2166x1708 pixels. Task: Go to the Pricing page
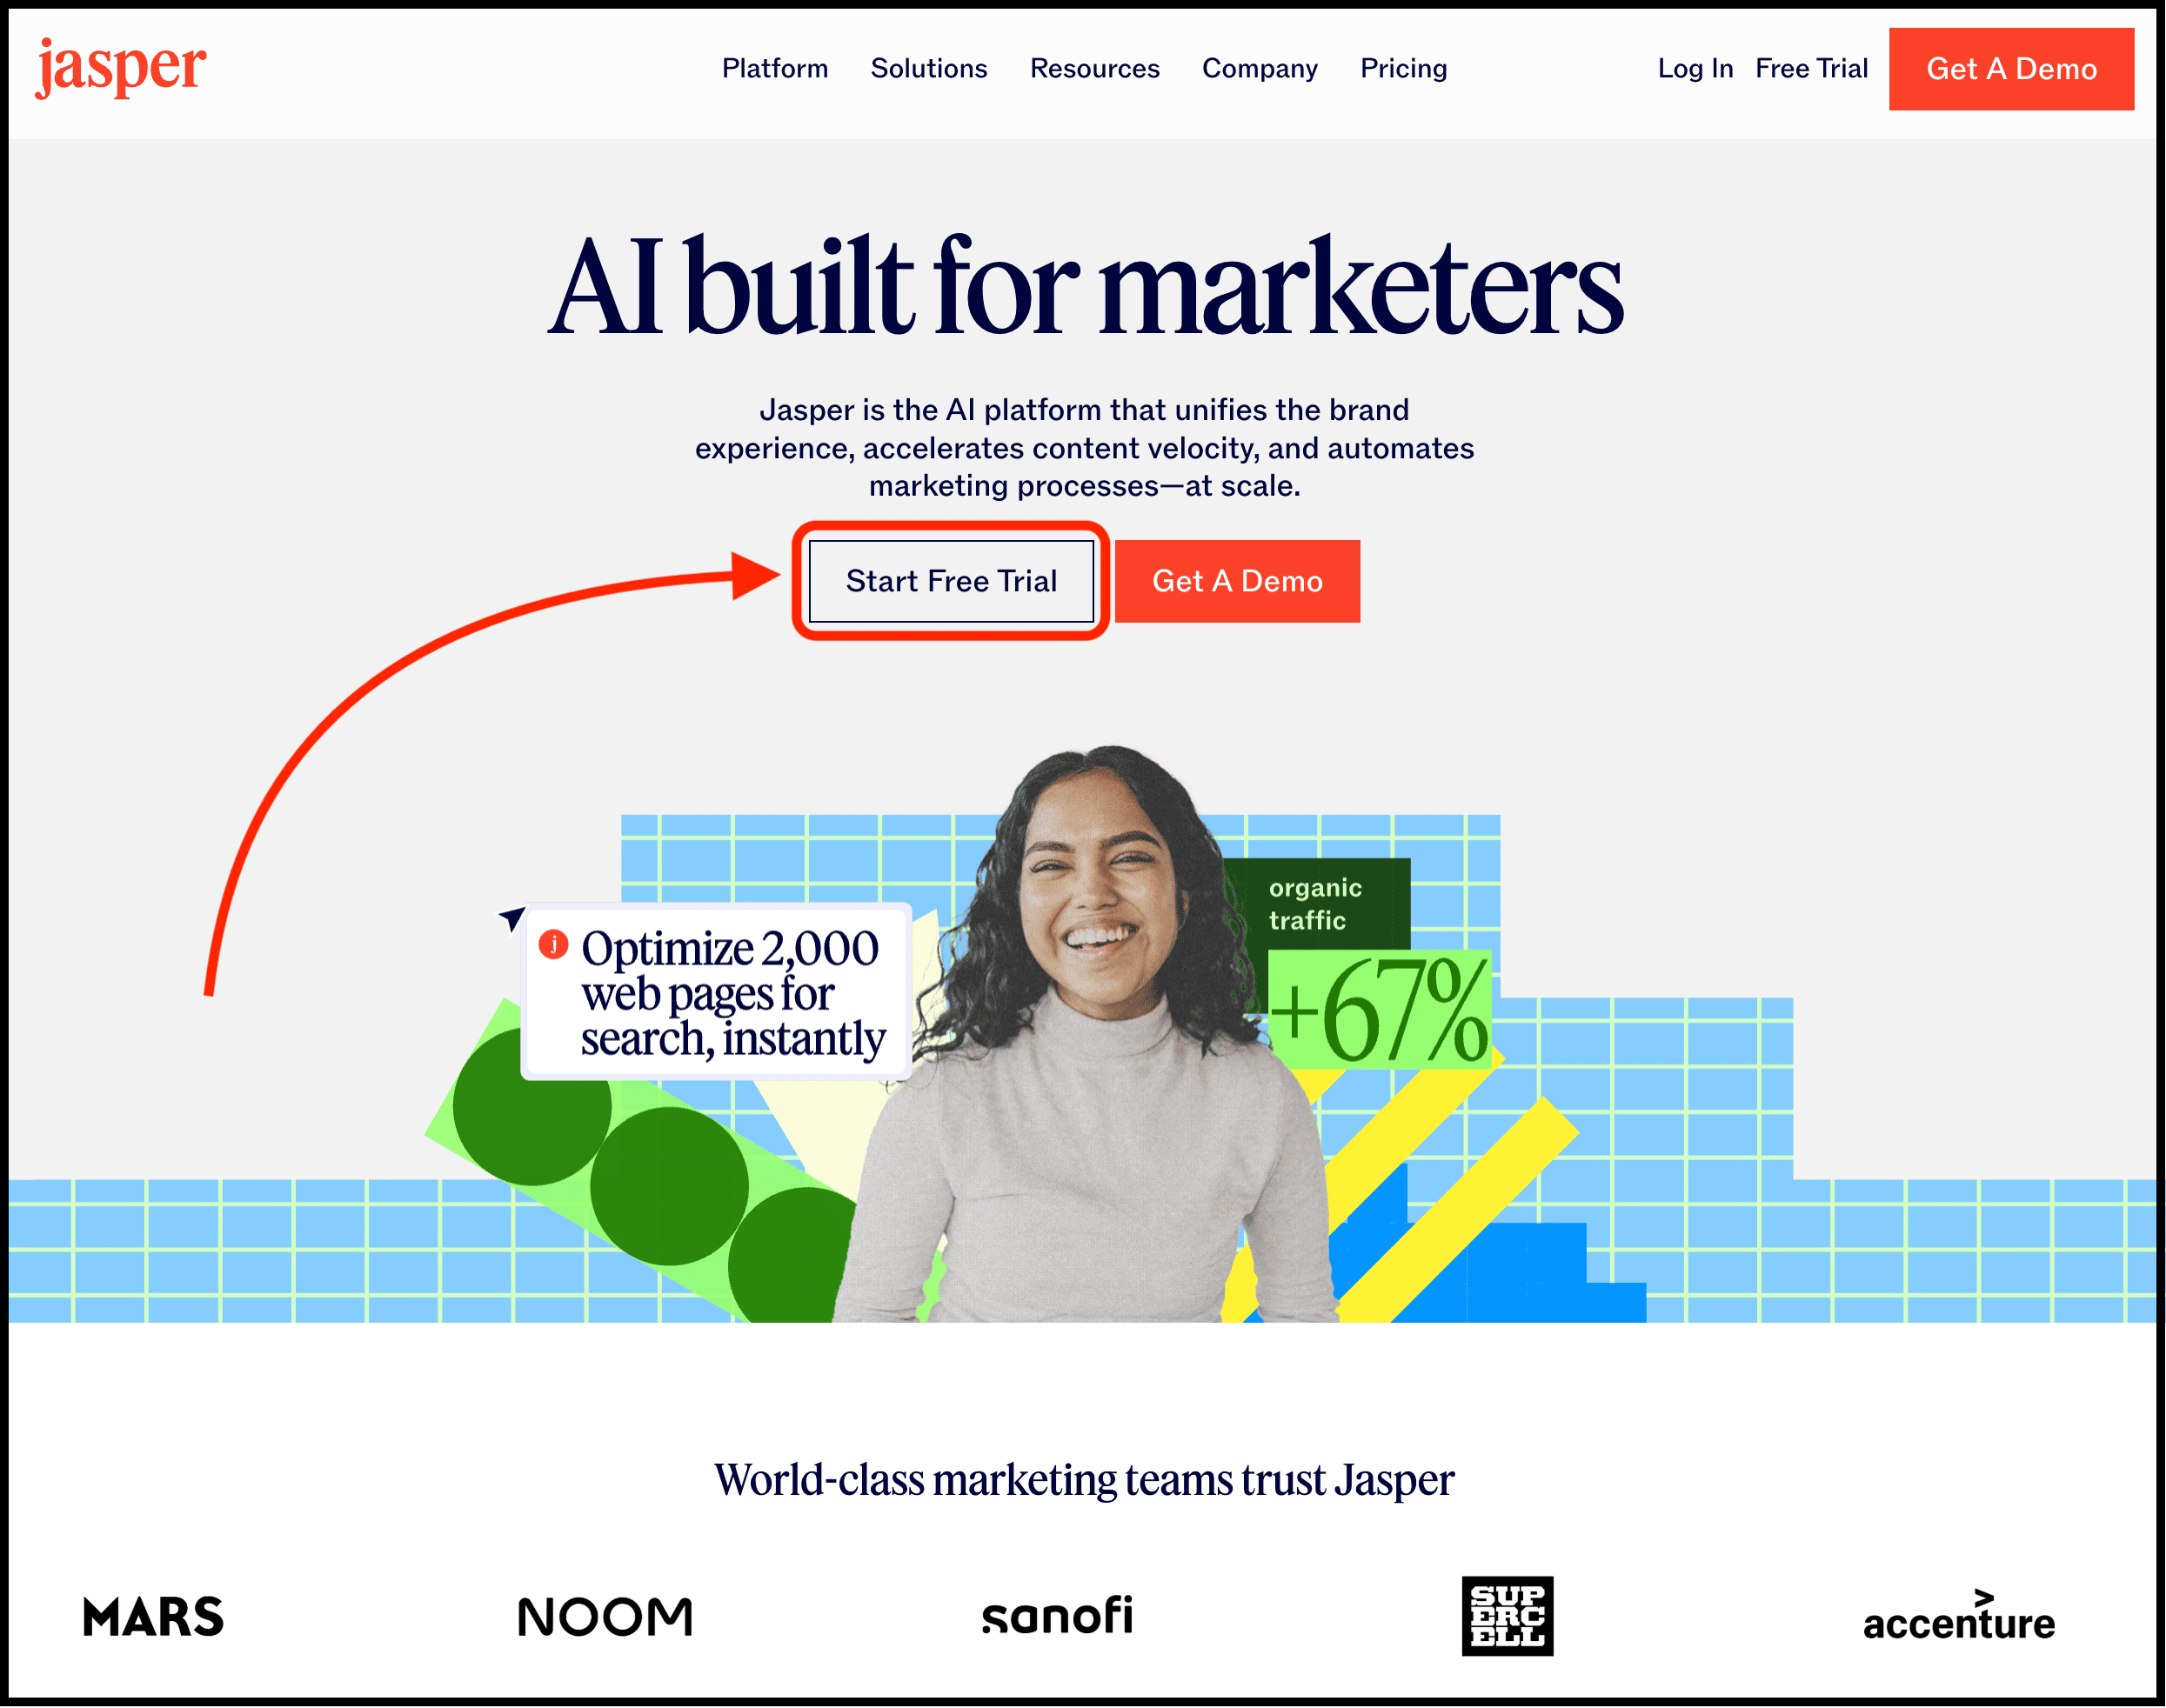(x=1404, y=68)
